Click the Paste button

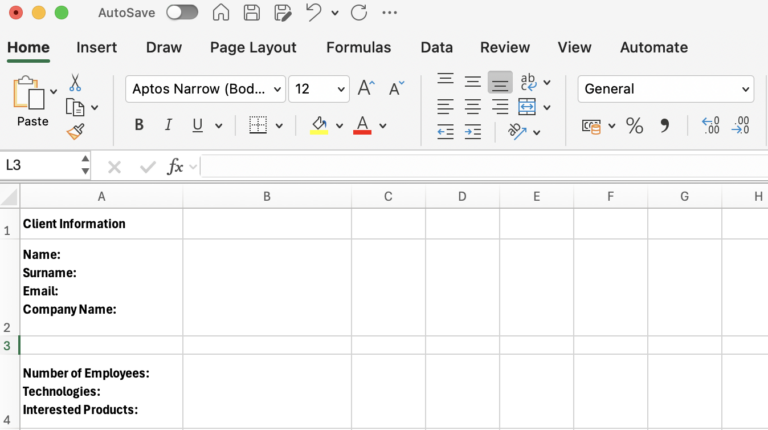pos(32,101)
